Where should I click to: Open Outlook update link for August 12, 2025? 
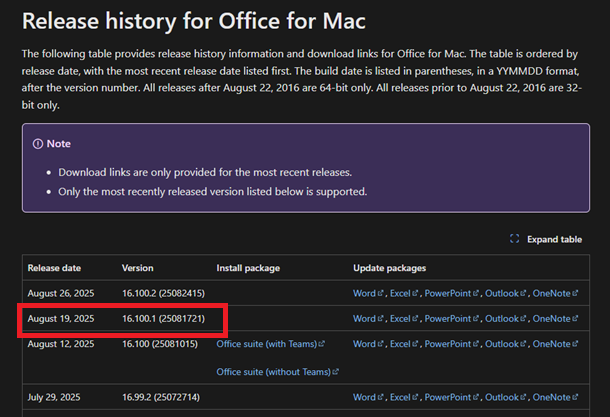point(505,344)
